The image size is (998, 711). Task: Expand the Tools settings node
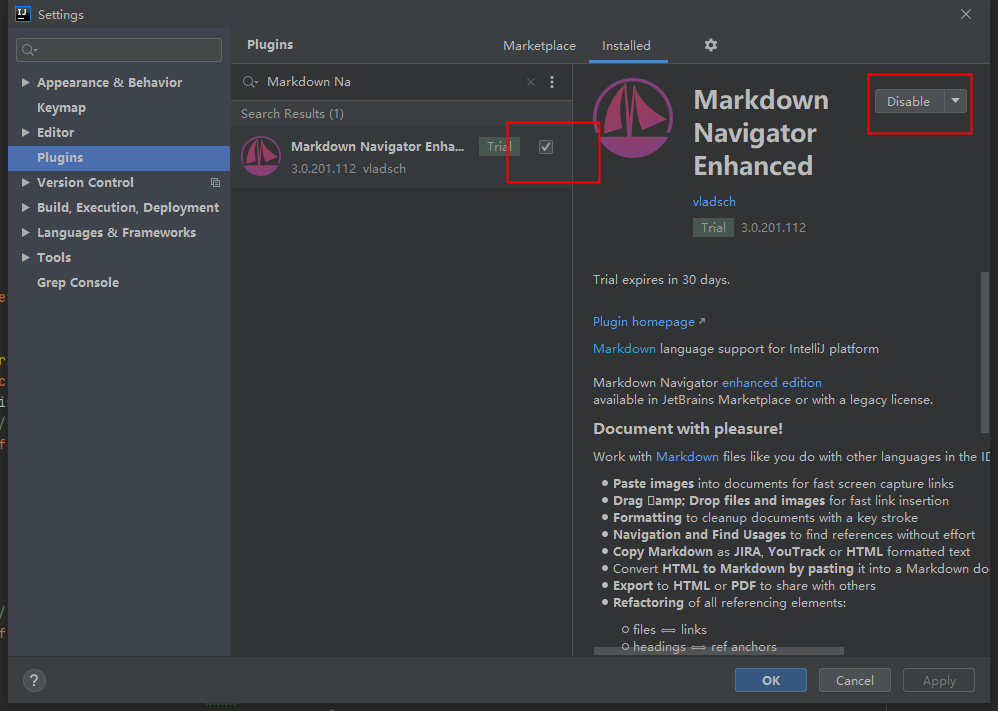(25, 257)
